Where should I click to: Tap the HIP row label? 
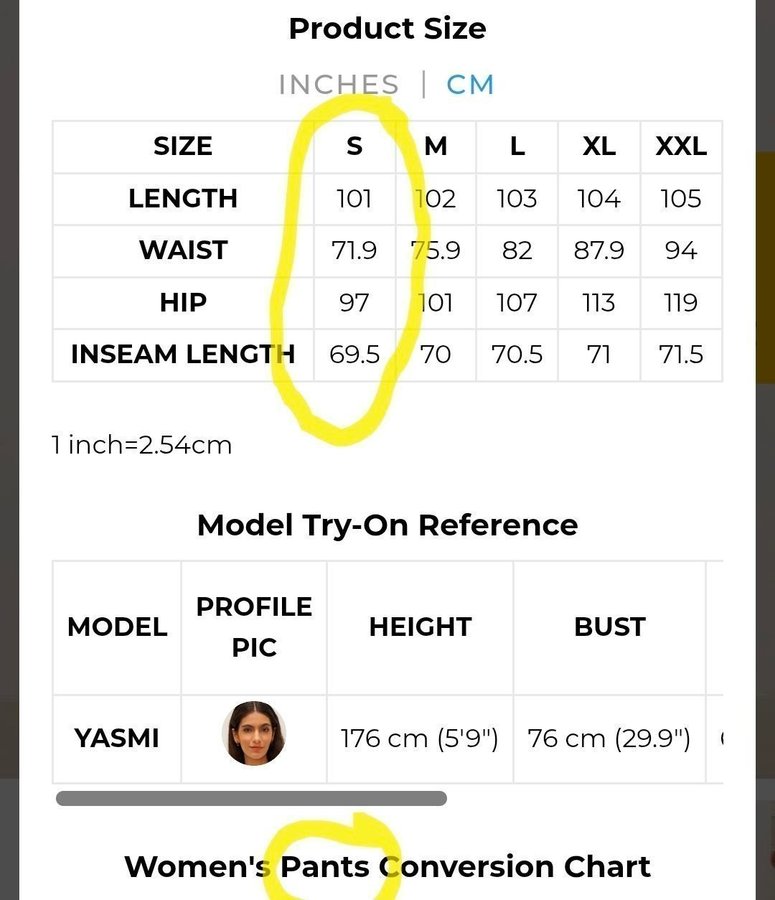[183, 302]
